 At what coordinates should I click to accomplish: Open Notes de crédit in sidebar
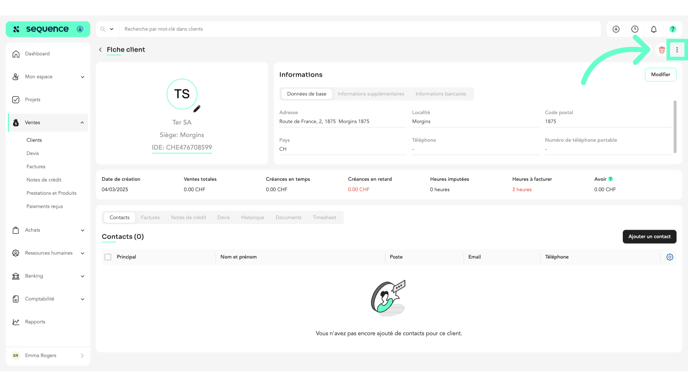(43, 180)
